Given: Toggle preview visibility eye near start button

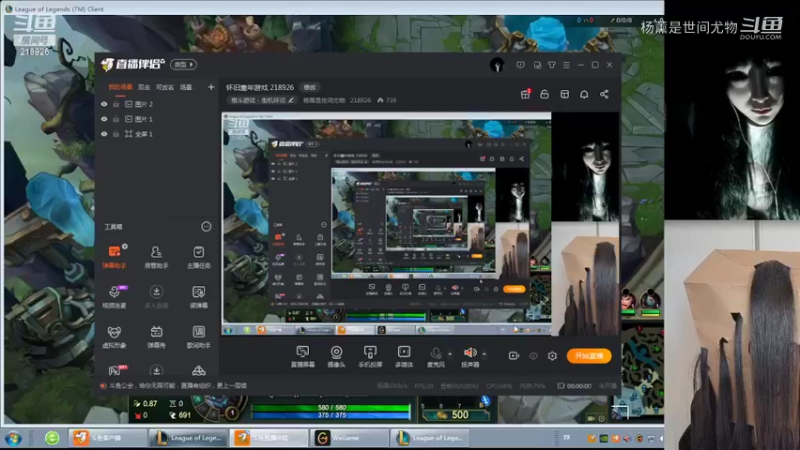Looking at the screenshot, I should click(533, 356).
